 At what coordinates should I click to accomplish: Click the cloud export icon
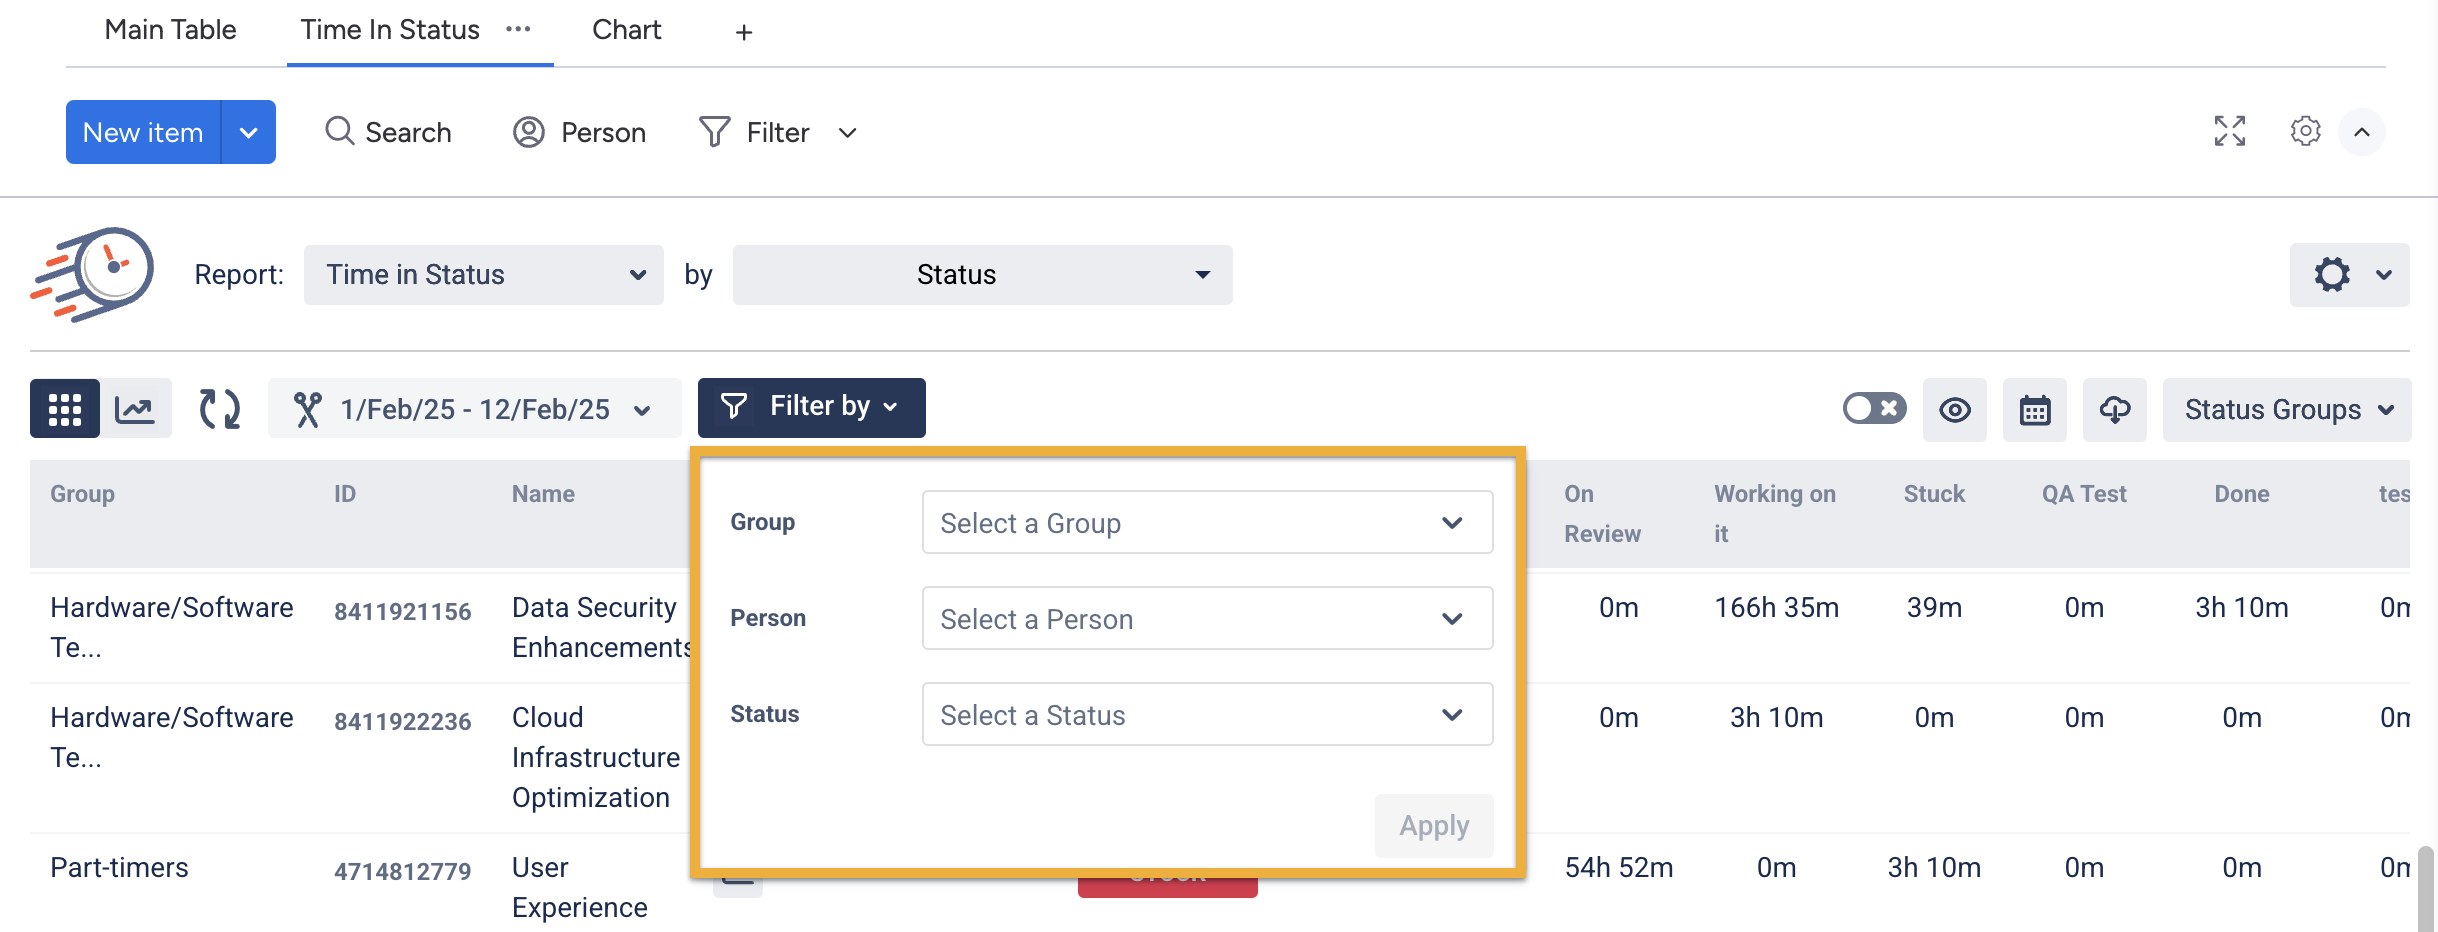coord(2114,410)
